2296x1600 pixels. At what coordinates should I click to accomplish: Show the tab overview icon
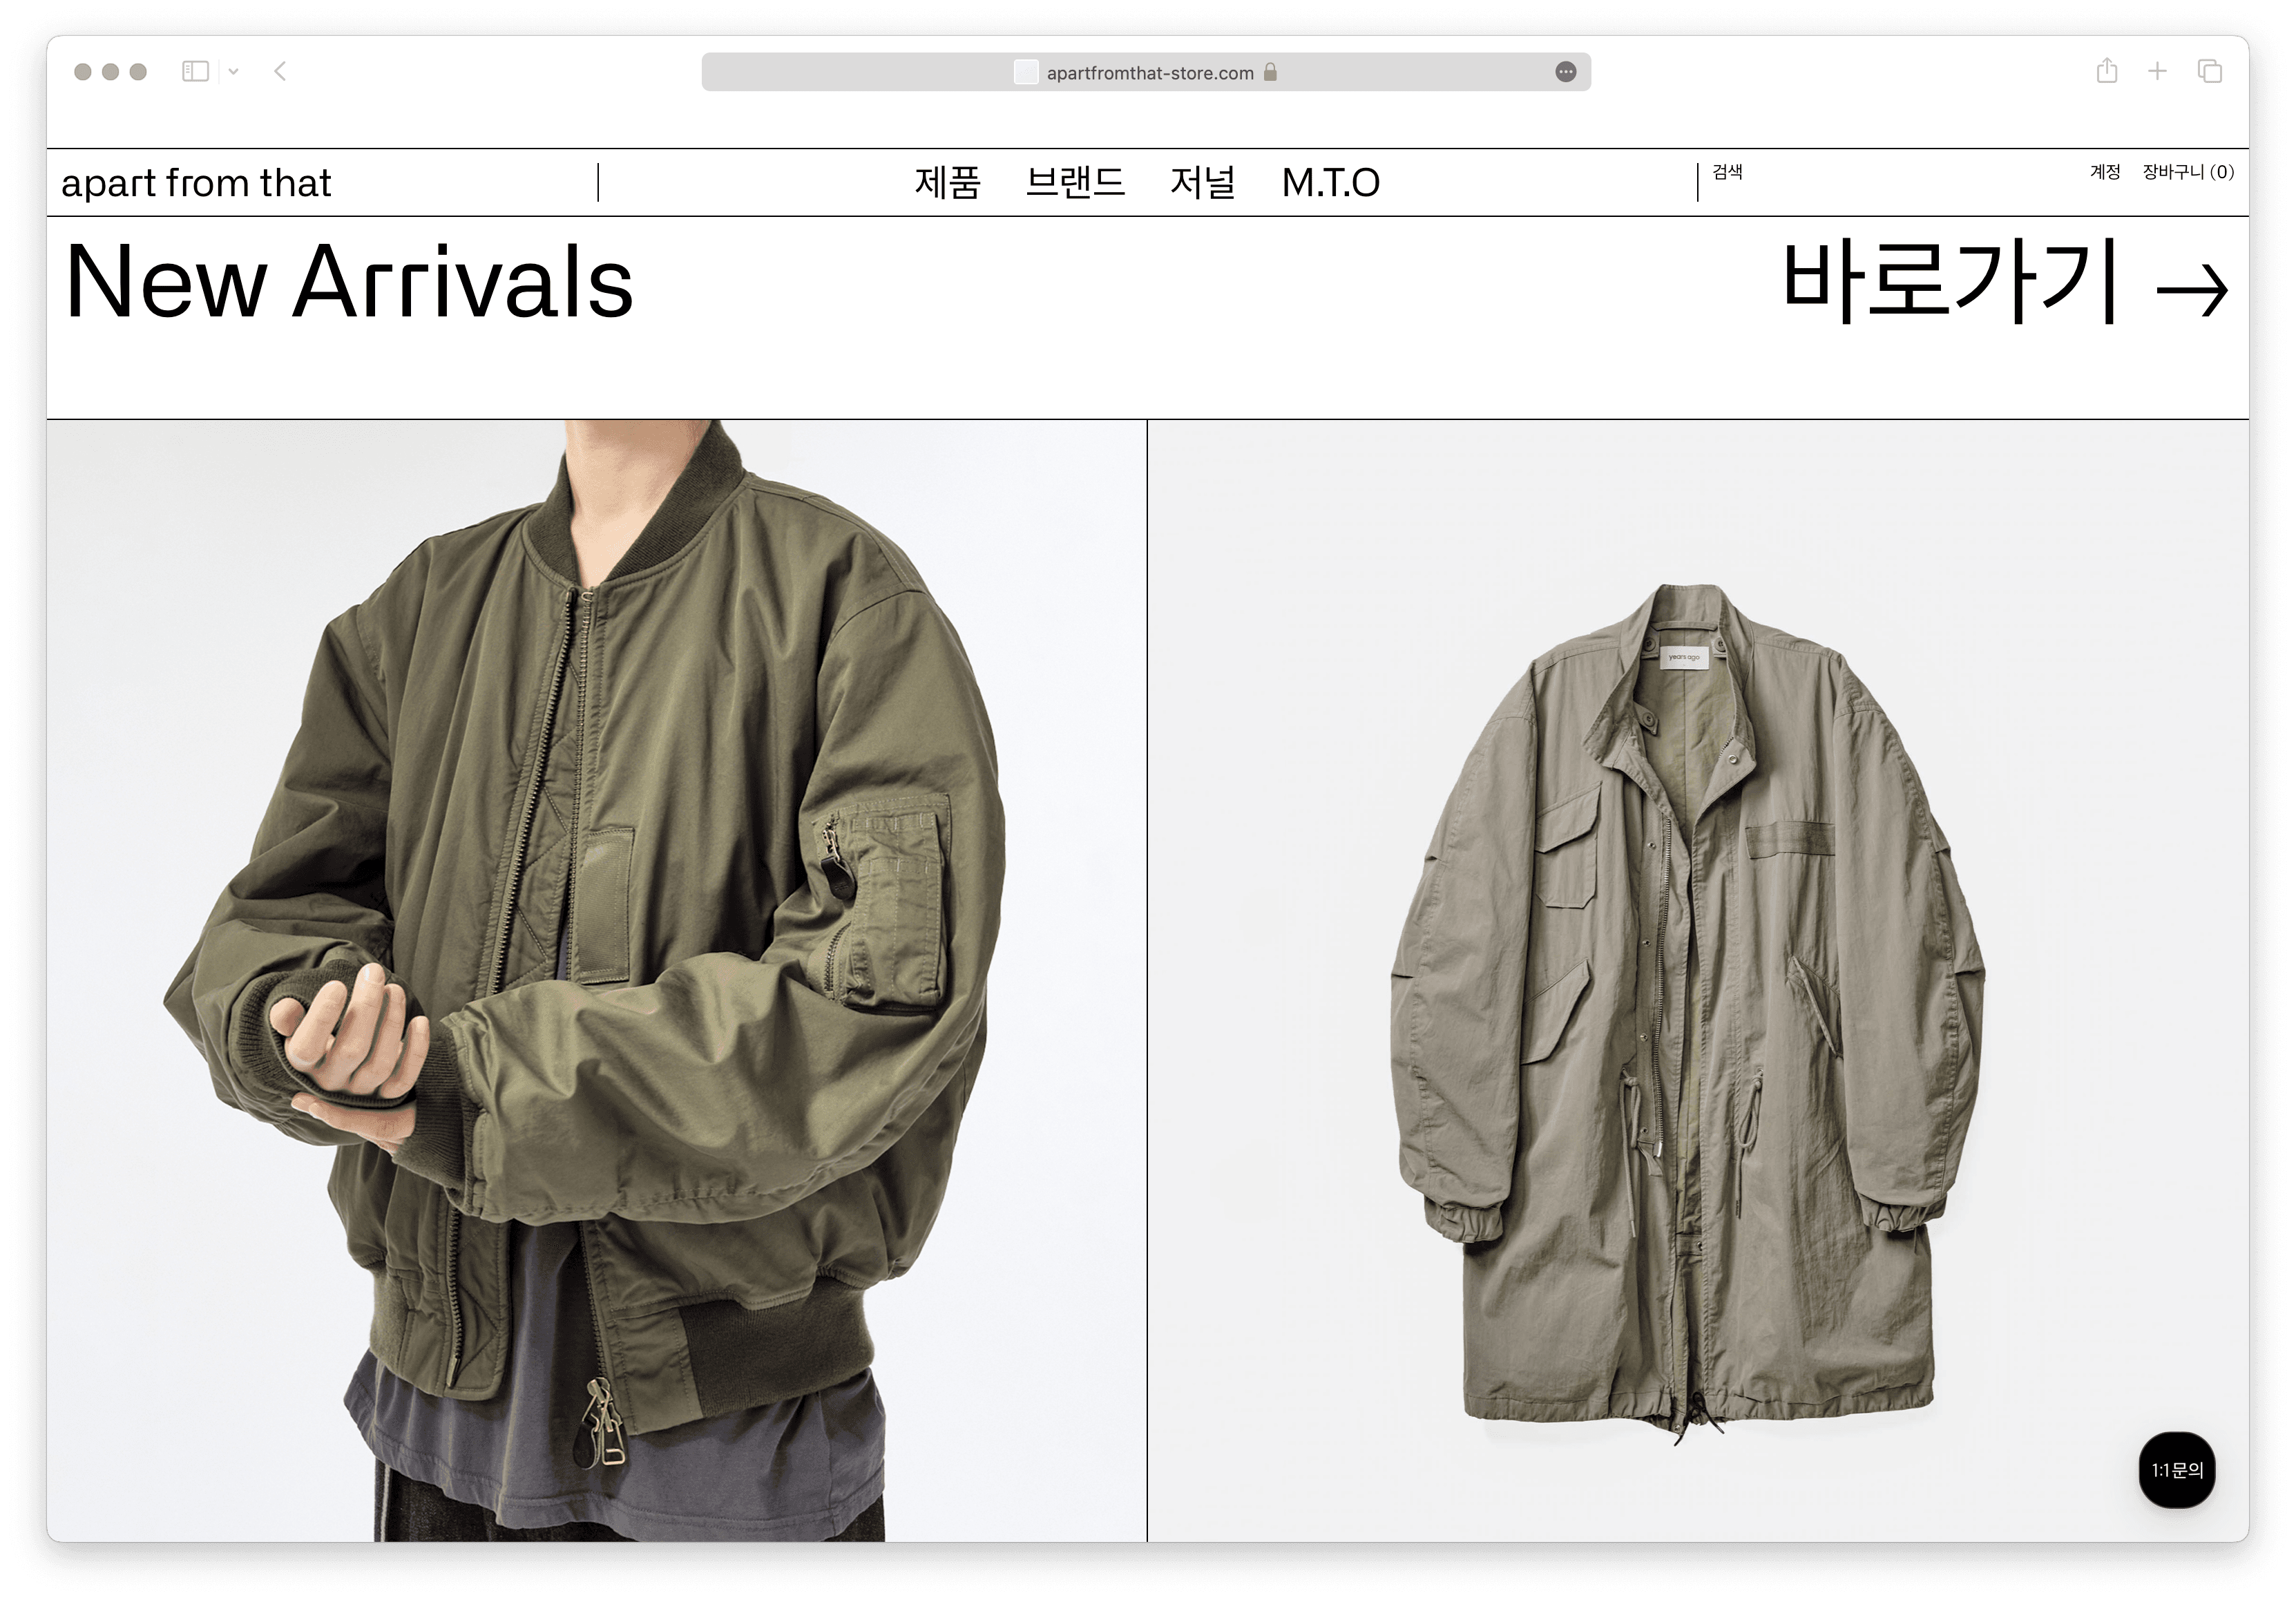click(2210, 71)
